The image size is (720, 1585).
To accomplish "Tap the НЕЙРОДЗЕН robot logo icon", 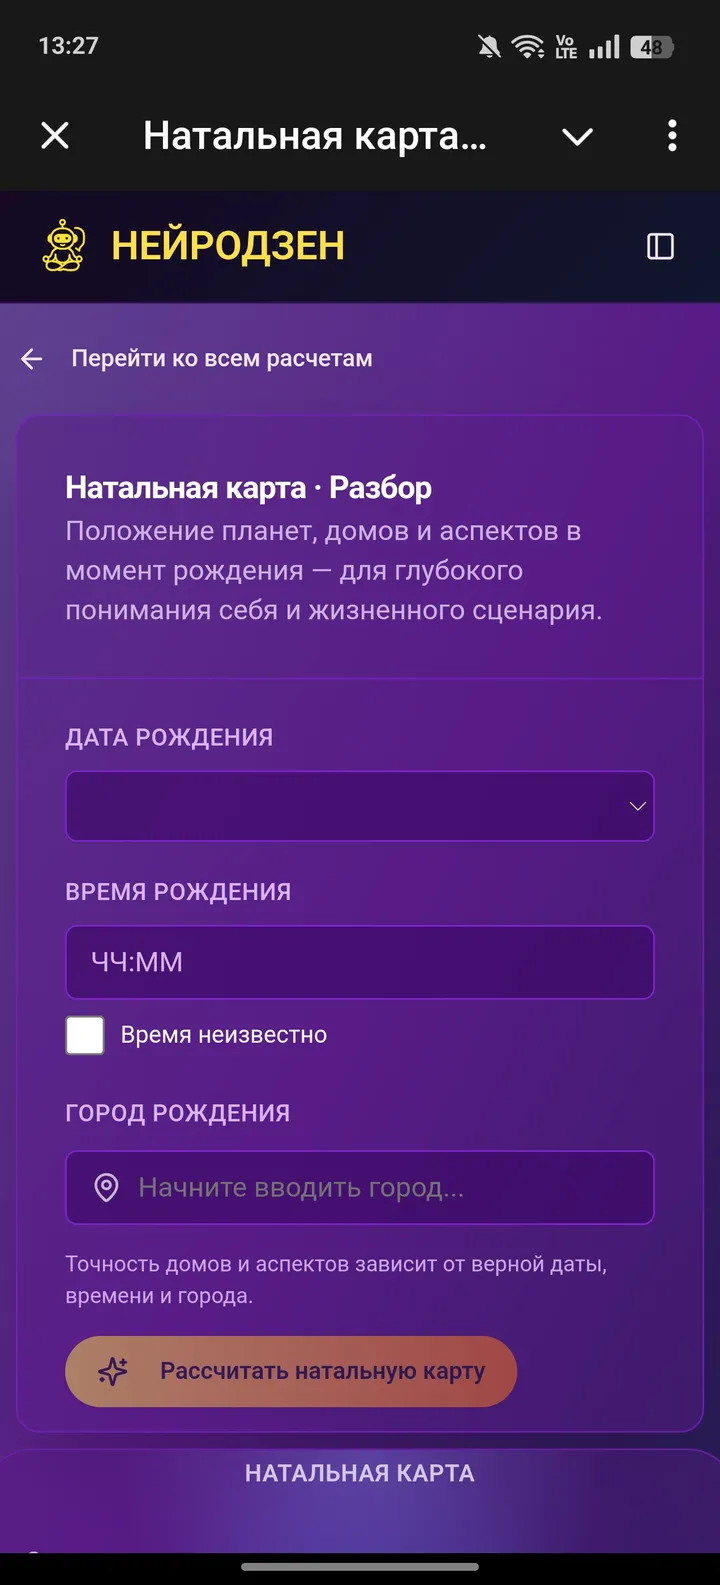I will click(x=62, y=243).
